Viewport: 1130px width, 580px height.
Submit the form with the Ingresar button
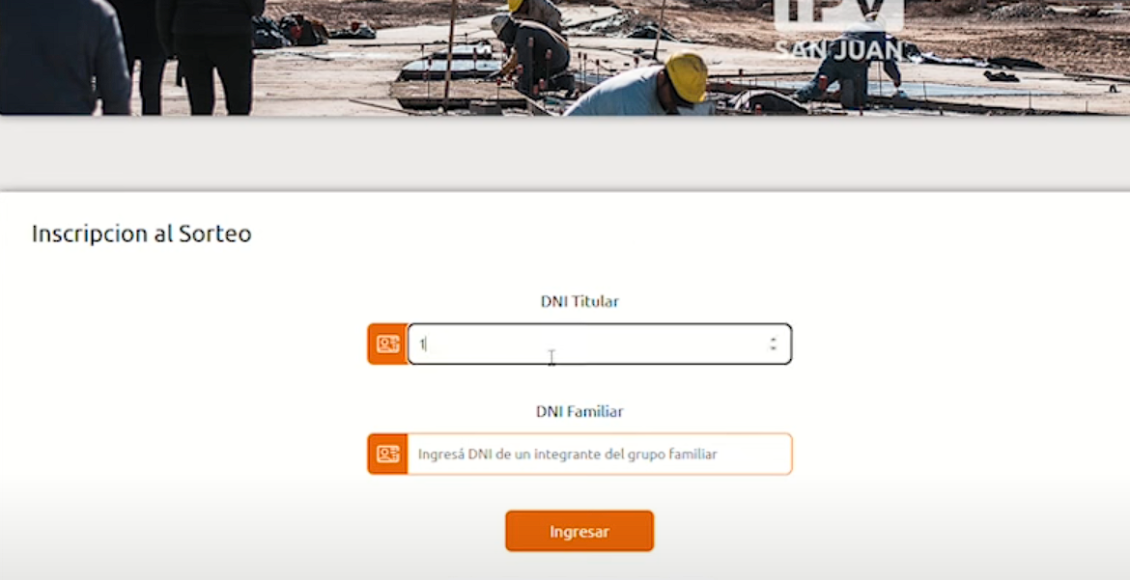579,532
